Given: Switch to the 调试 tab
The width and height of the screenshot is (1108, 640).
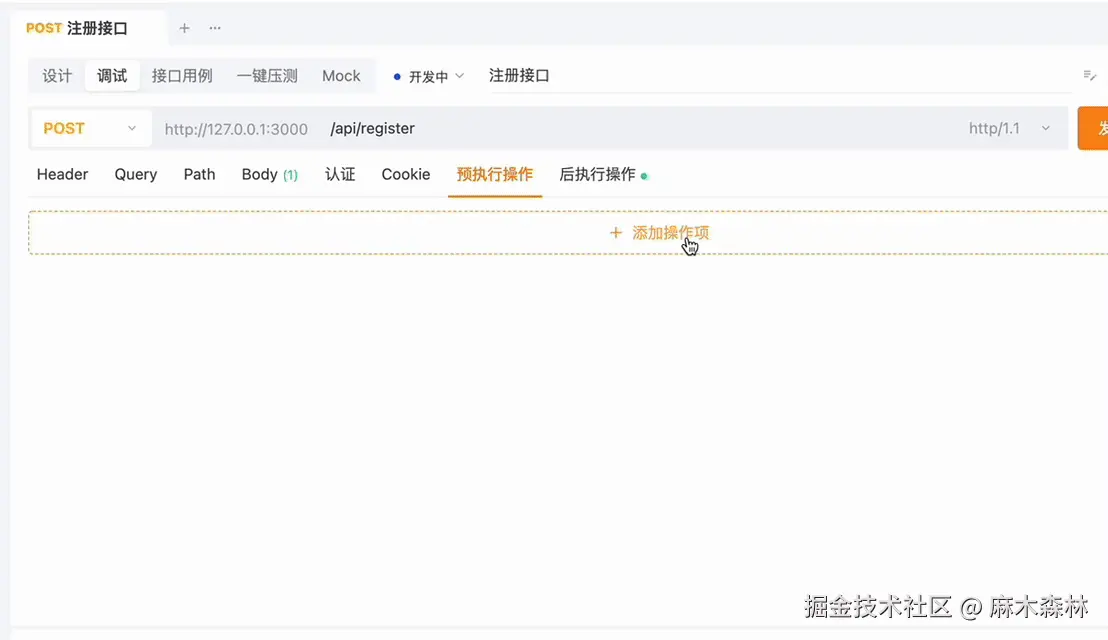Looking at the screenshot, I should [112, 76].
